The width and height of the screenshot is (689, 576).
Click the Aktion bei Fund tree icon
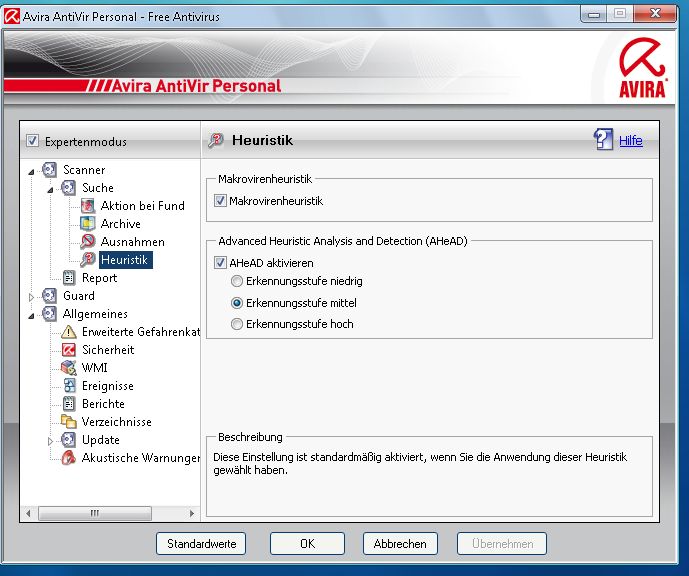88,206
